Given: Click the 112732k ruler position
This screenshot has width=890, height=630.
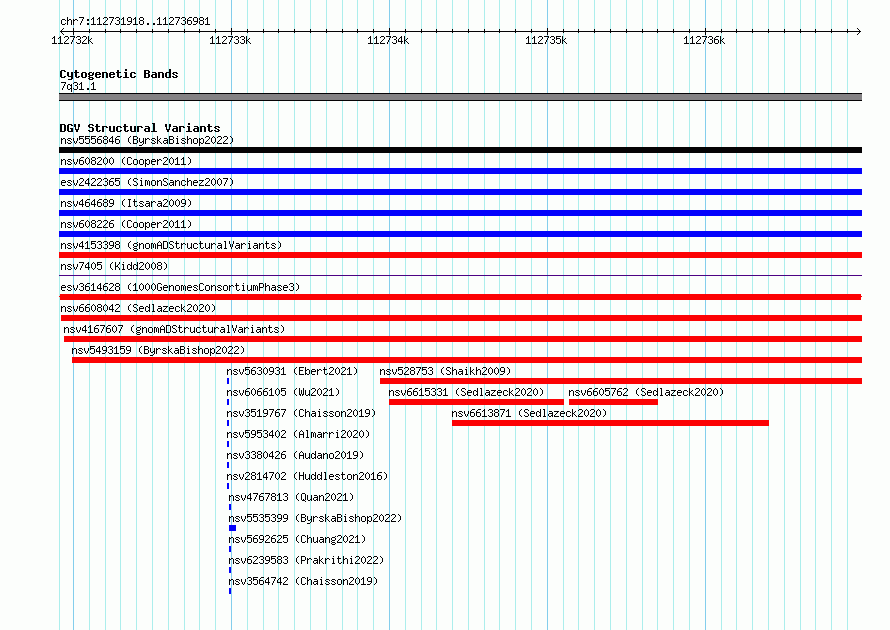Looking at the screenshot, I should pos(72,40).
